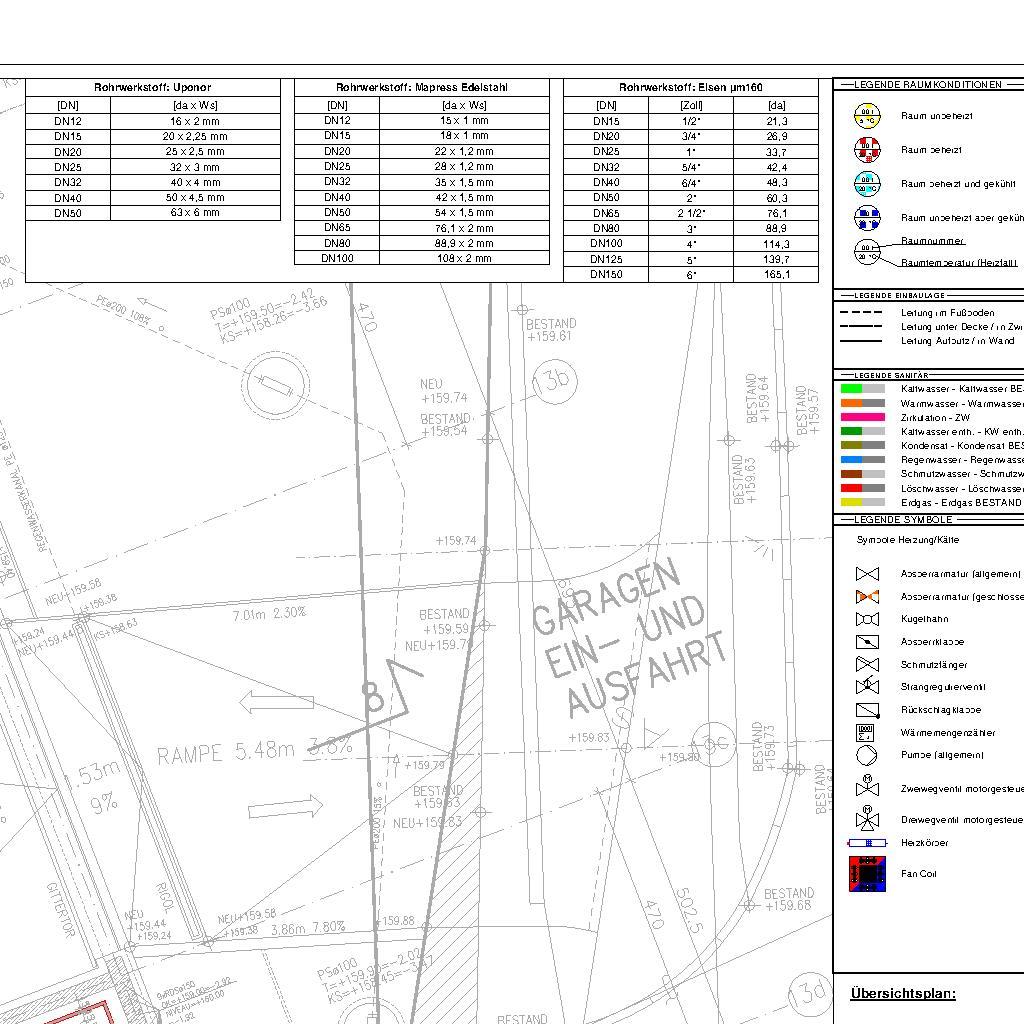Click the Schmutzfänger strainer symbol
The width and height of the screenshot is (1024, 1024).
(x=866, y=665)
